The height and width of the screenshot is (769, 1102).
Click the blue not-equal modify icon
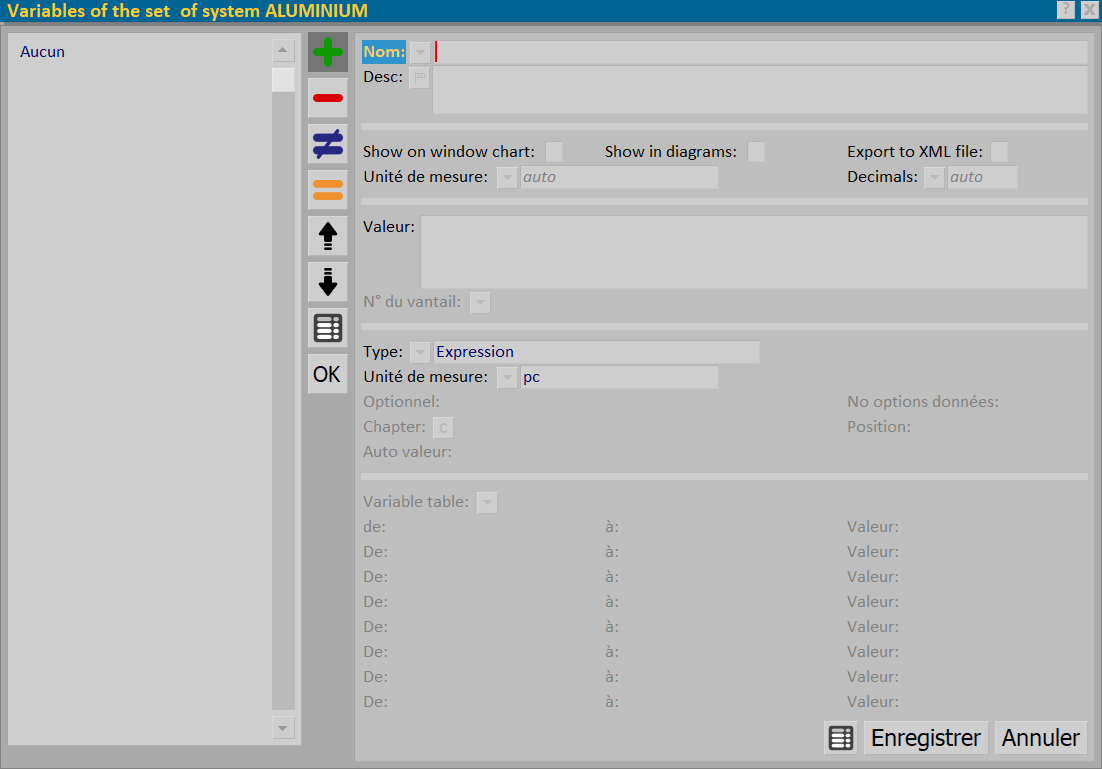328,143
